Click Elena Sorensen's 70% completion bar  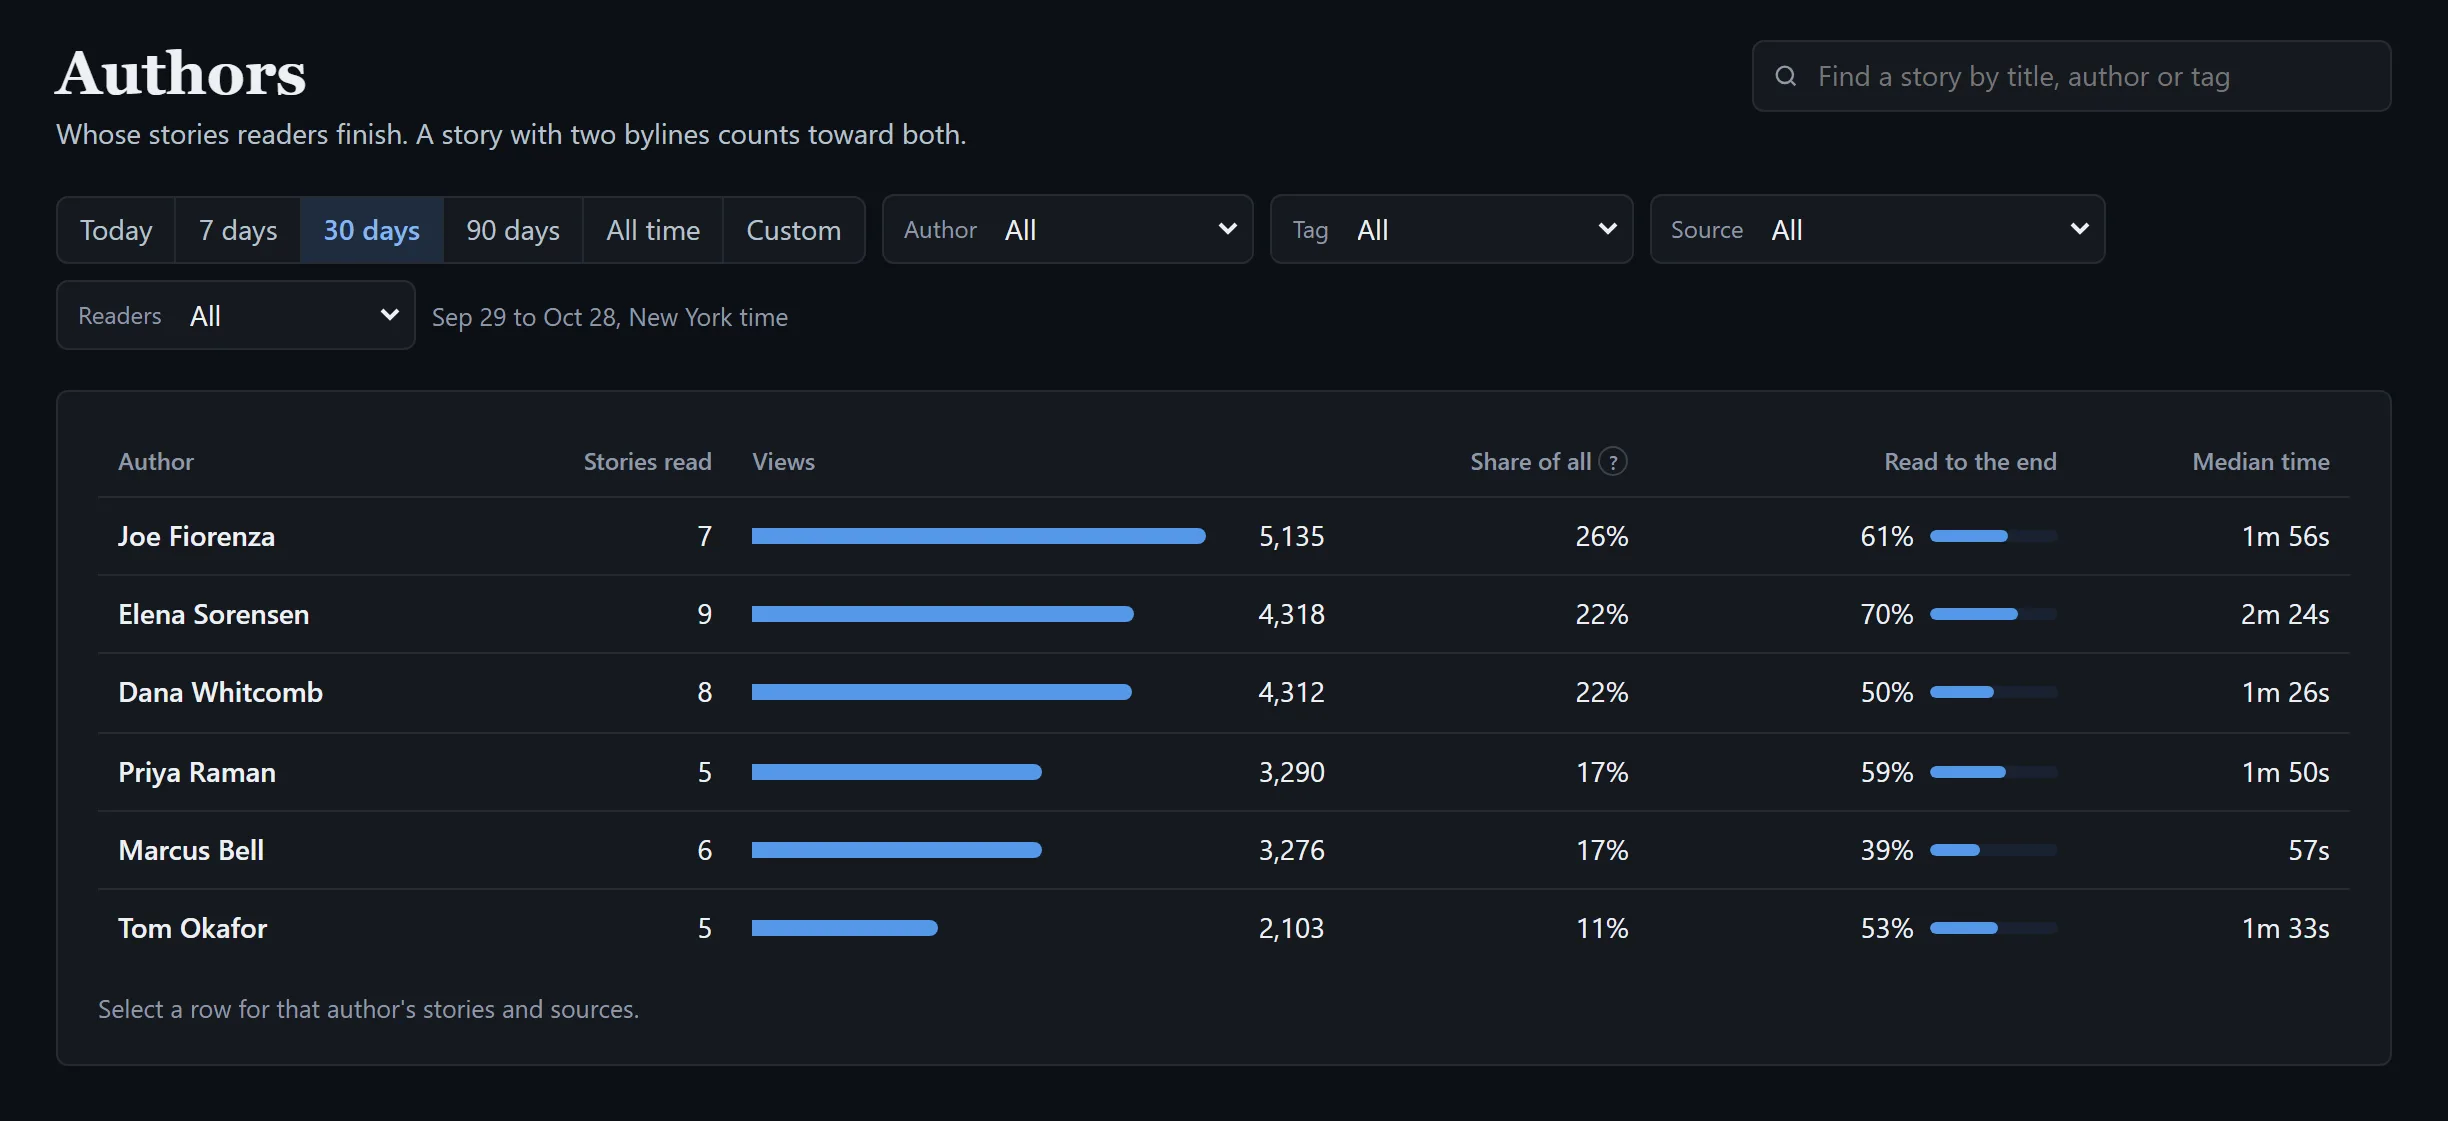(1993, 614)
